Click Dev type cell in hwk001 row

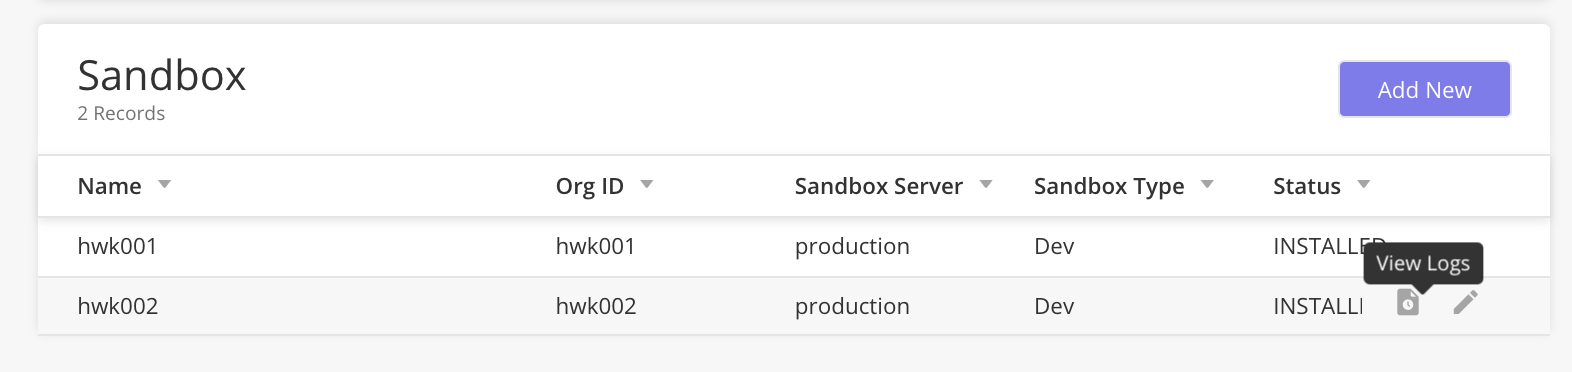(x=1054, y=246)
